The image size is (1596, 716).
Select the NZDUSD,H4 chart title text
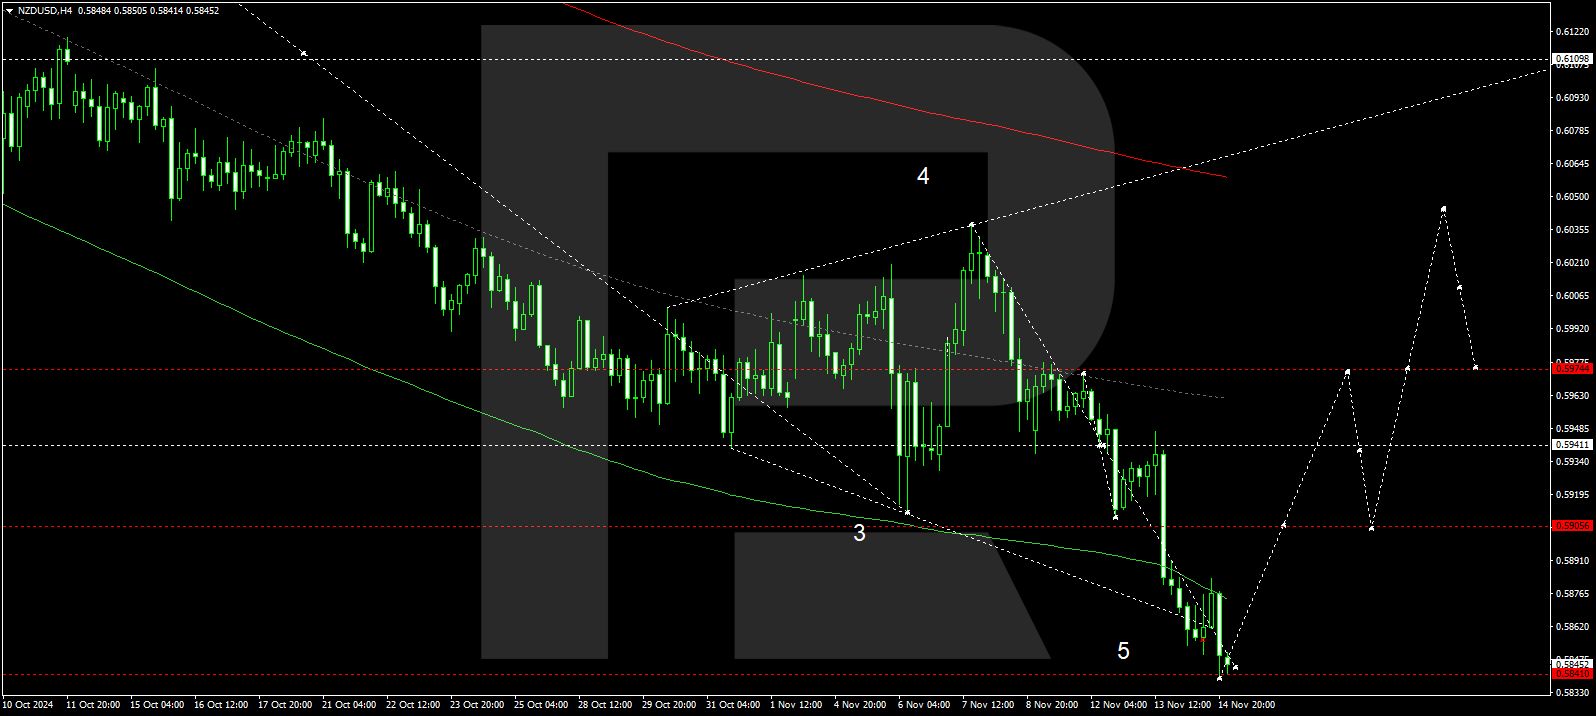45,11
